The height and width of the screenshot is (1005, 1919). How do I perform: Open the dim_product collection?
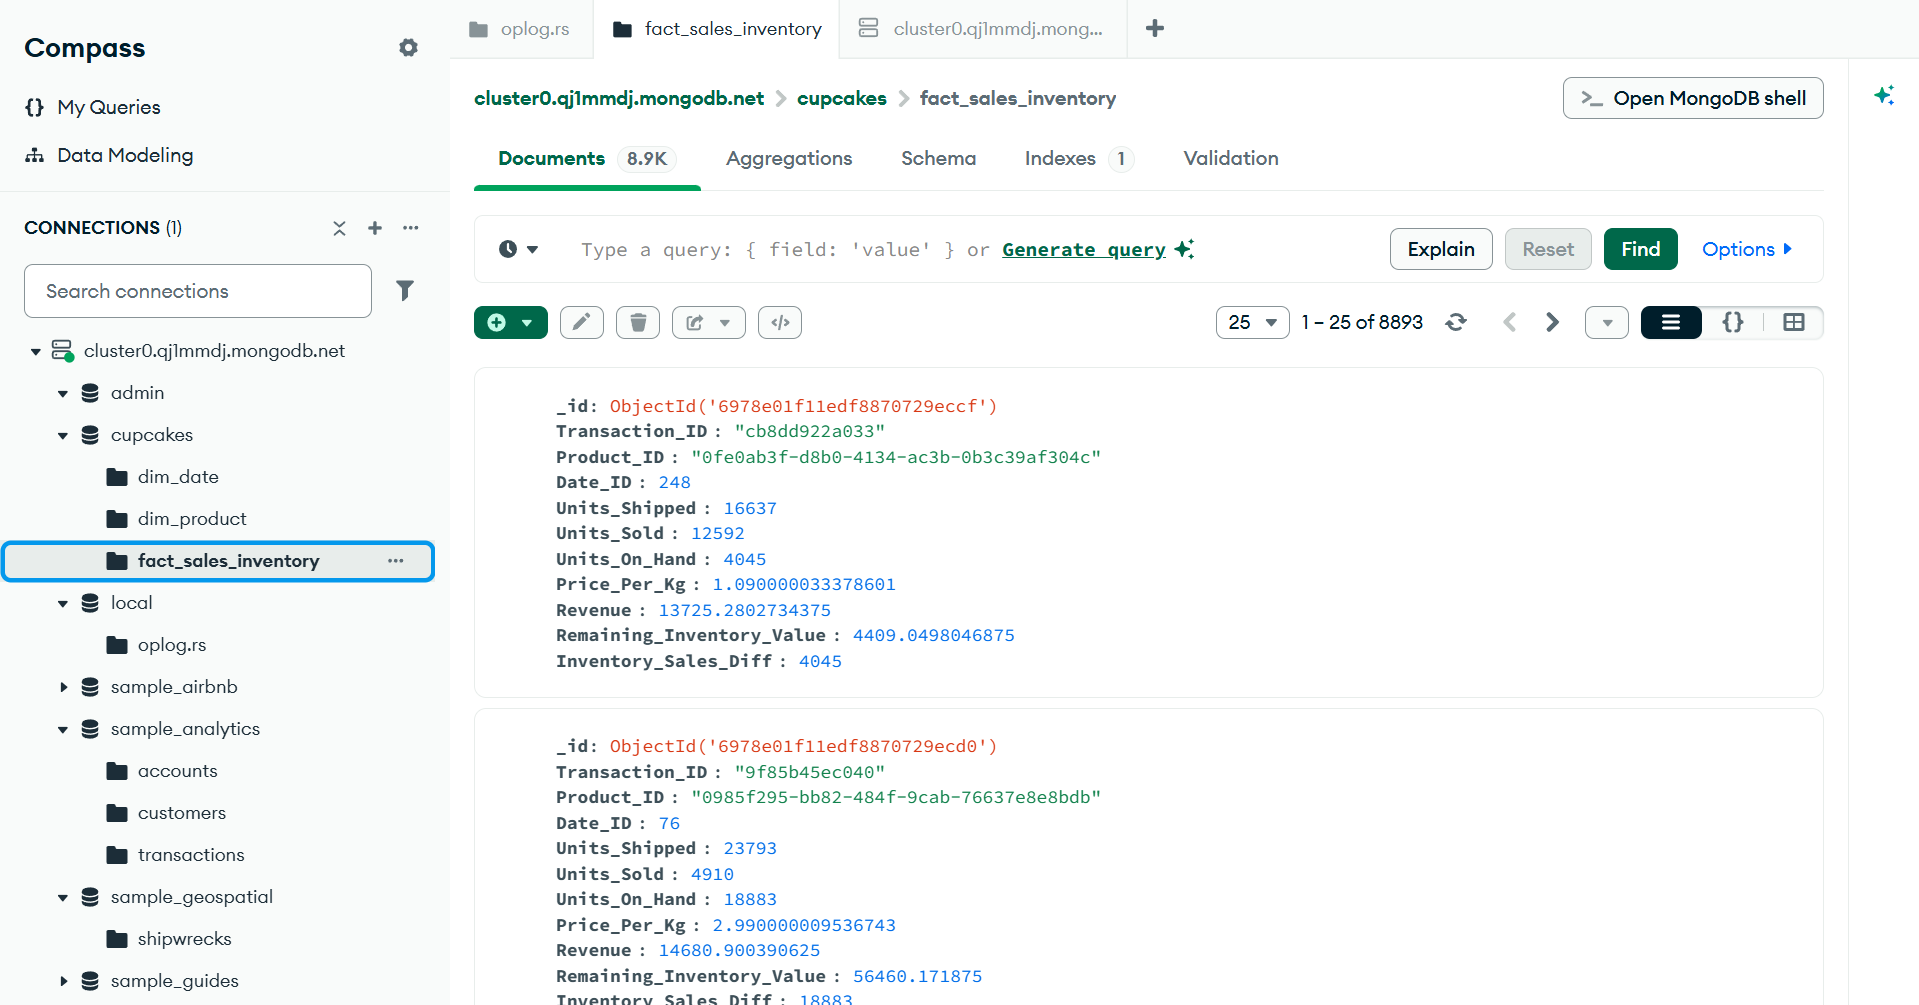(x=192, y=519)
